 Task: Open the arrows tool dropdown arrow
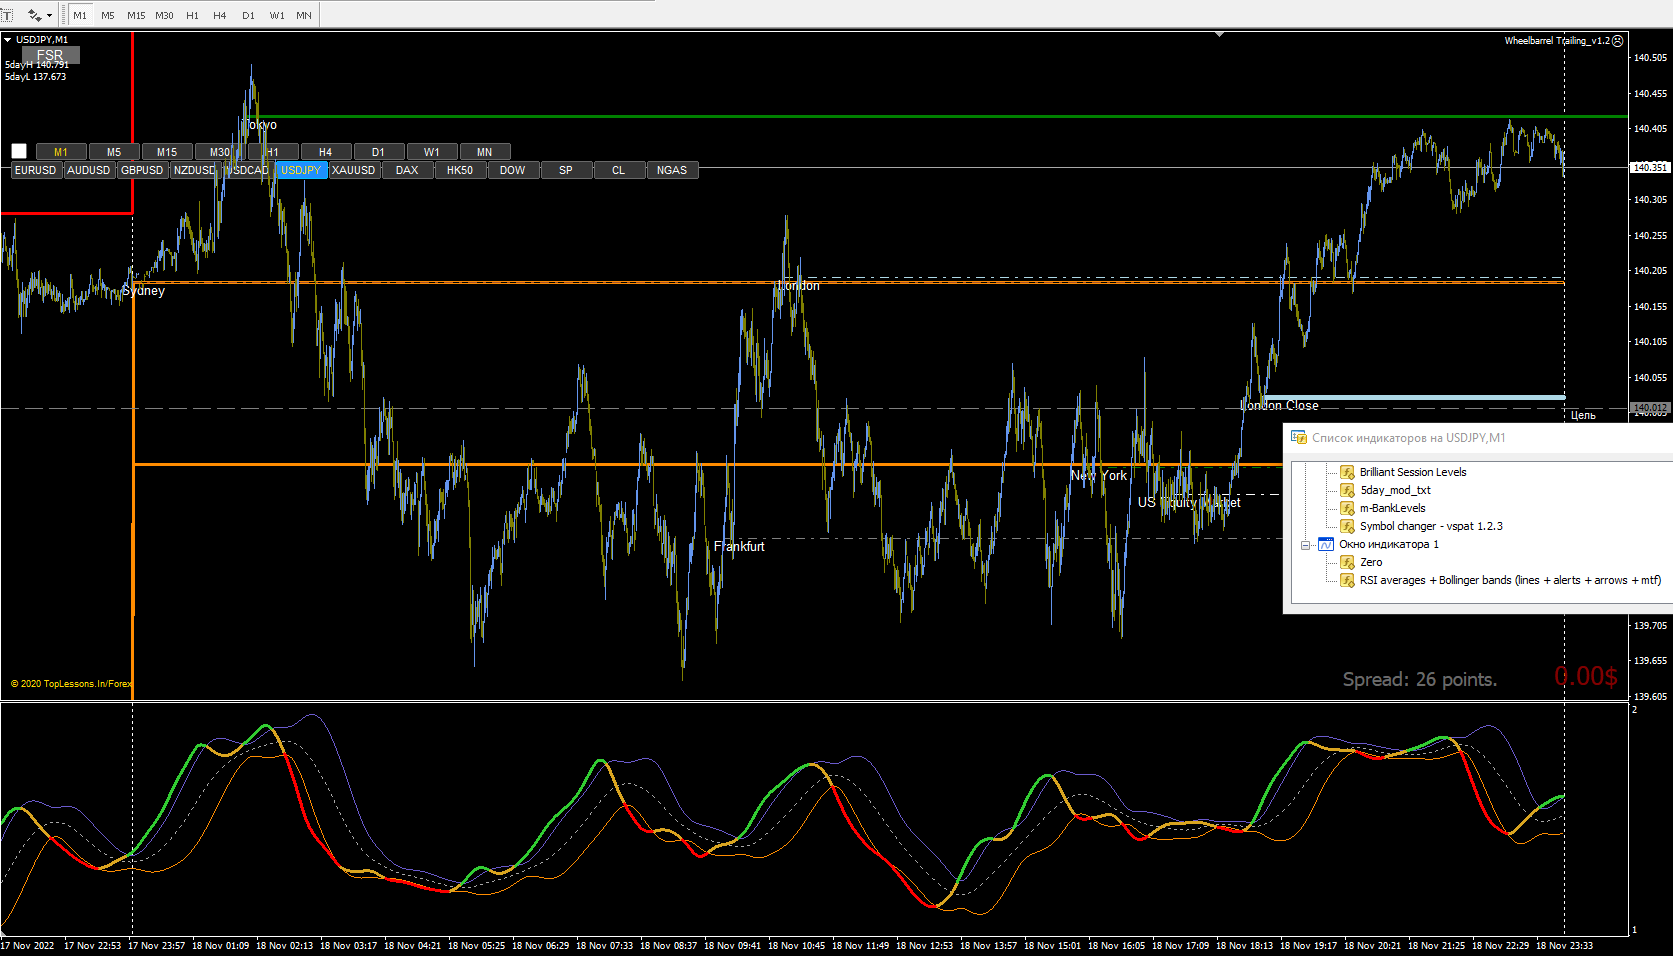pyautogui.click(x=49, y=15)
